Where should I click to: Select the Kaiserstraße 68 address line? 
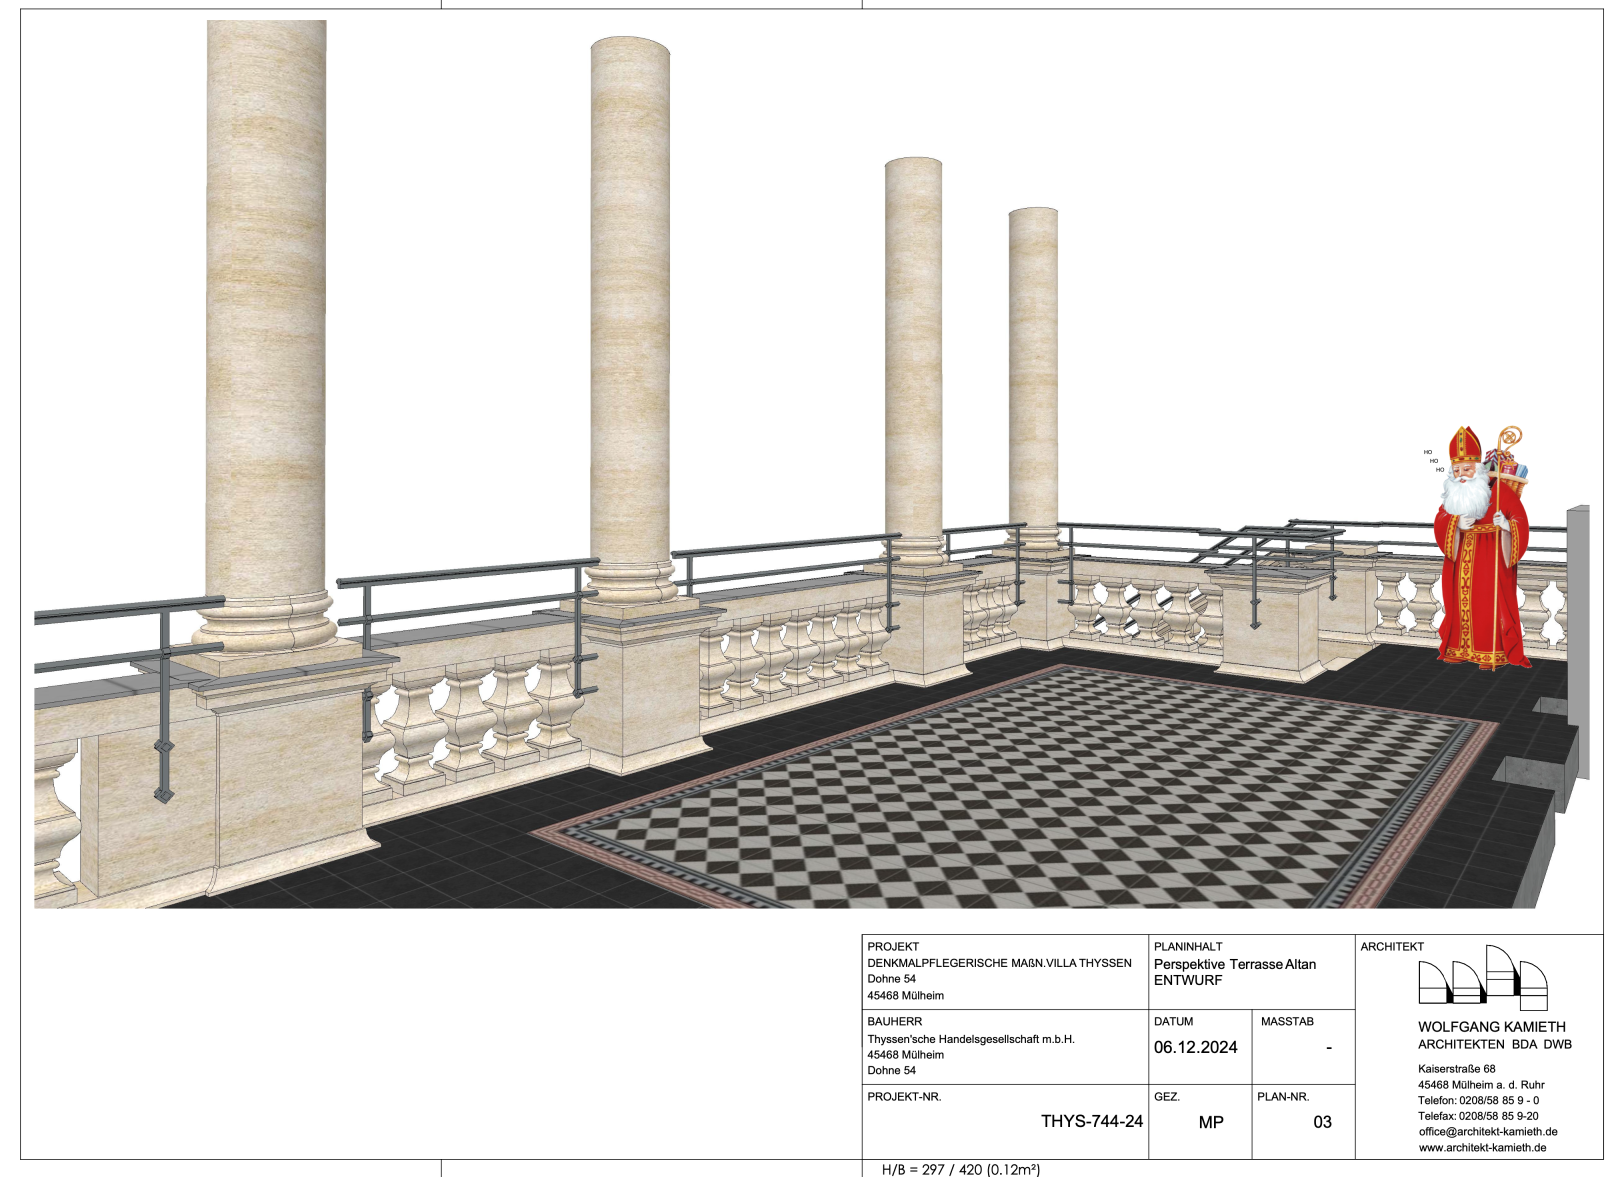1456,1069
